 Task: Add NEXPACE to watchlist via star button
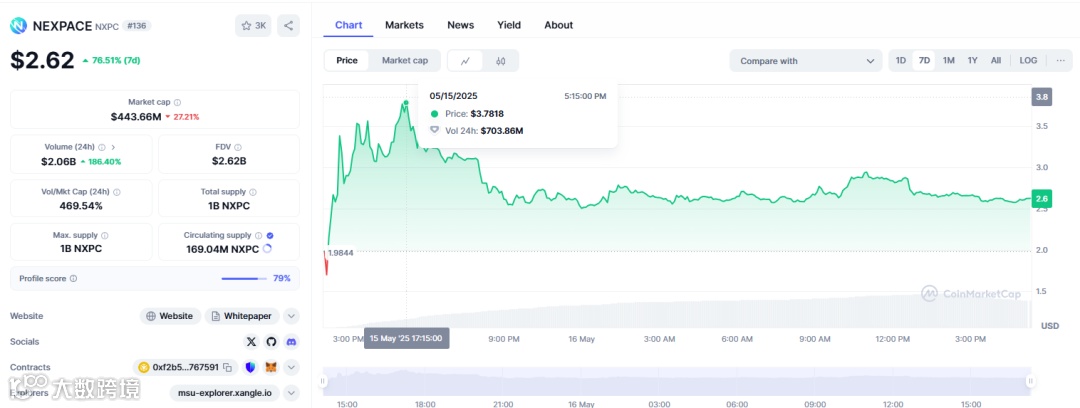pyautogui.click(x=253, y=25)
